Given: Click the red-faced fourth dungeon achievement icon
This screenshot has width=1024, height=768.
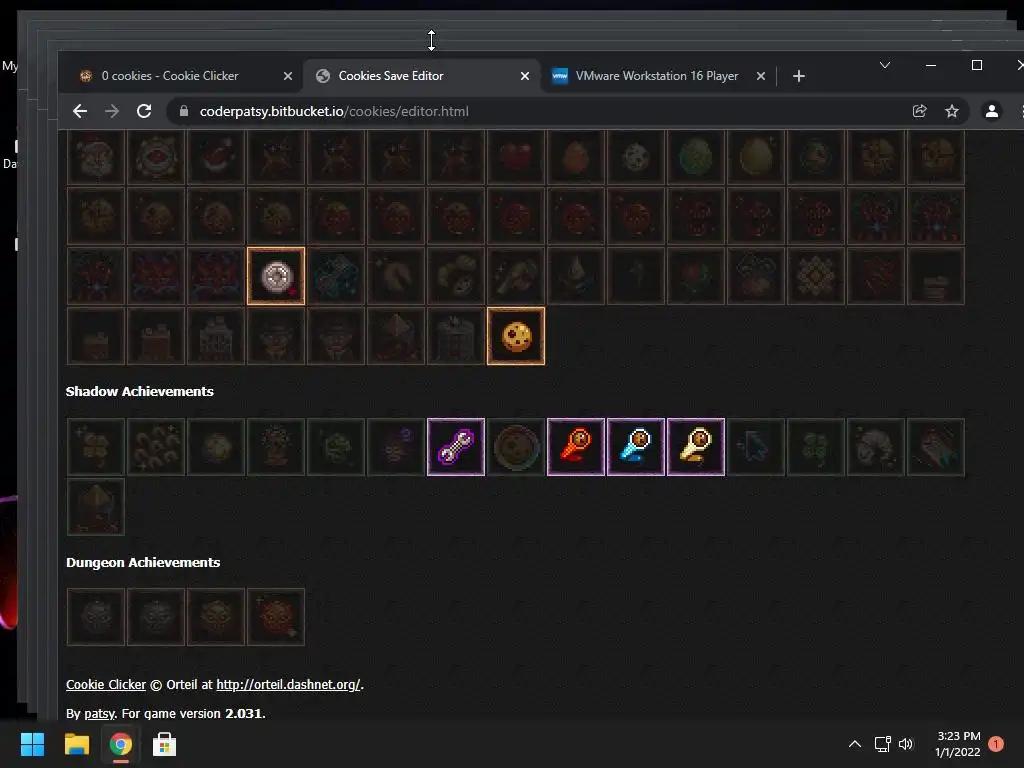Looking at the screenshot, I should point(276,617).
